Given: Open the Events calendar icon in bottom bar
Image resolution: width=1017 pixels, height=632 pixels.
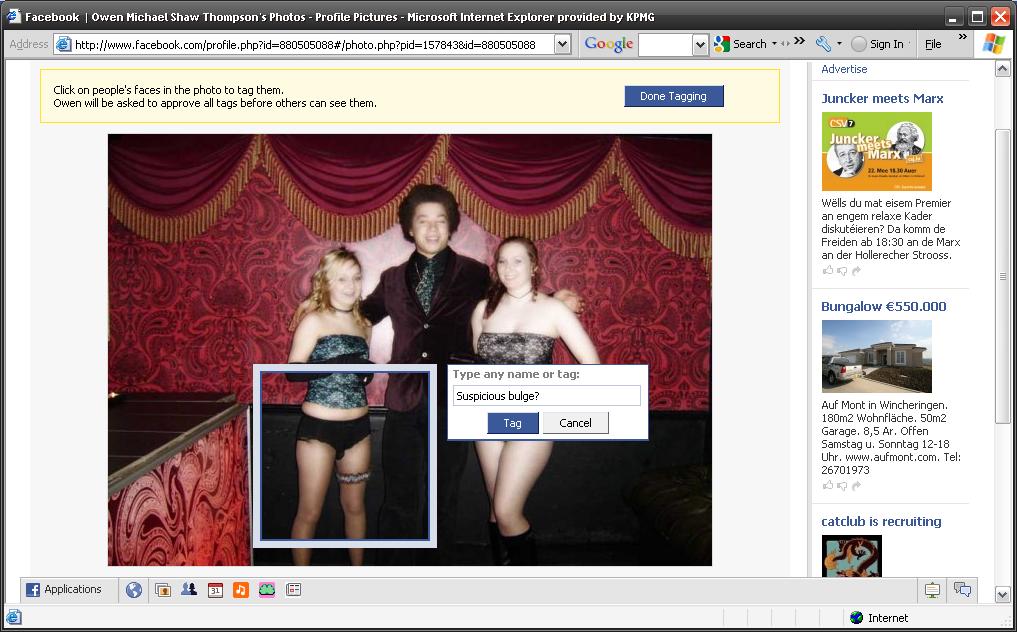Looking at the screenshot, I should [215, 590].
